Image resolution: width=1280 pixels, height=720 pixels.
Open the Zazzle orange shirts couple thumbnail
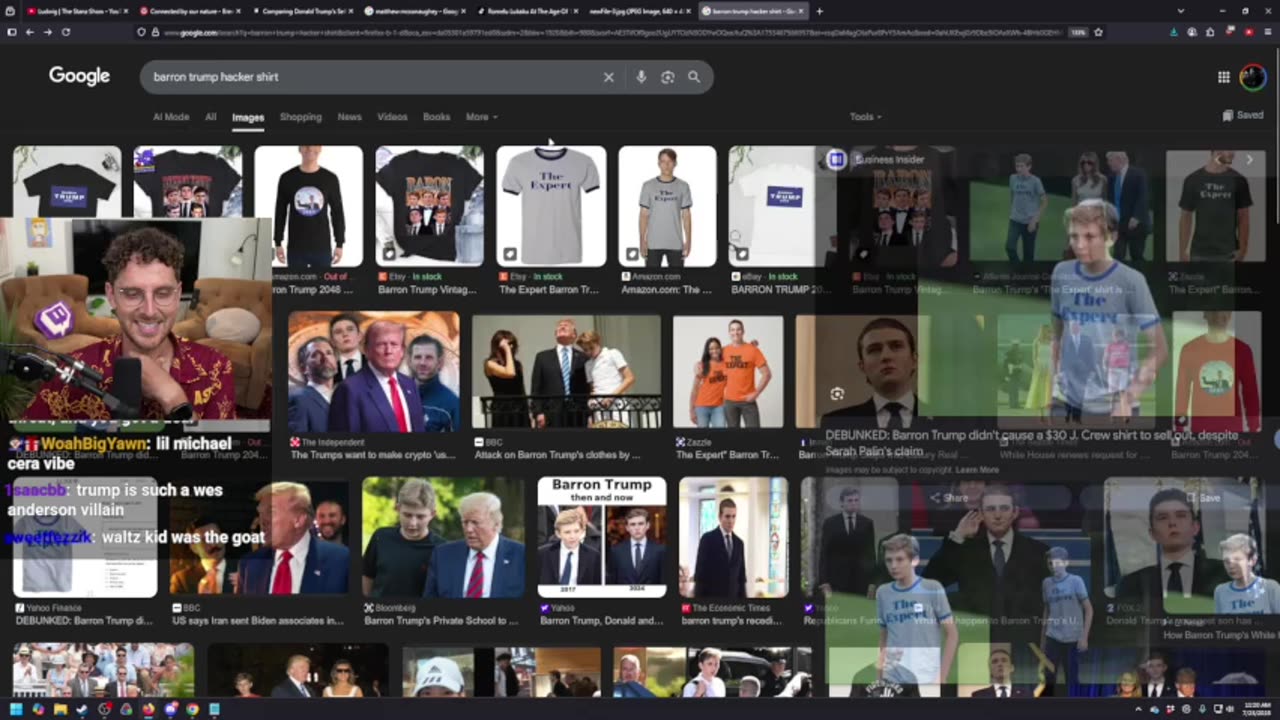[x=728, y=371]
